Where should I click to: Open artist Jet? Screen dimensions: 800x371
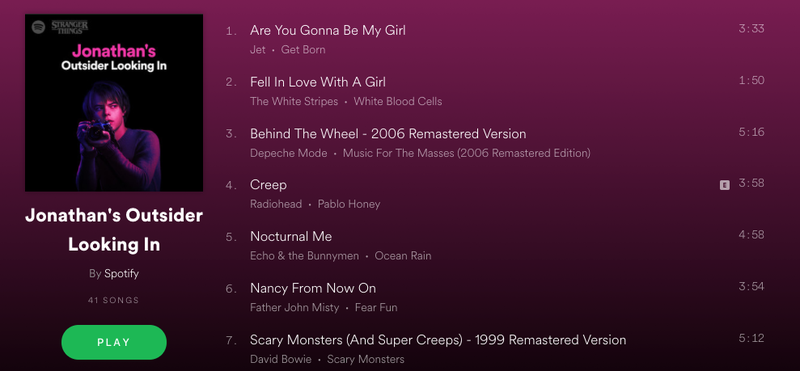pos(258,50)
